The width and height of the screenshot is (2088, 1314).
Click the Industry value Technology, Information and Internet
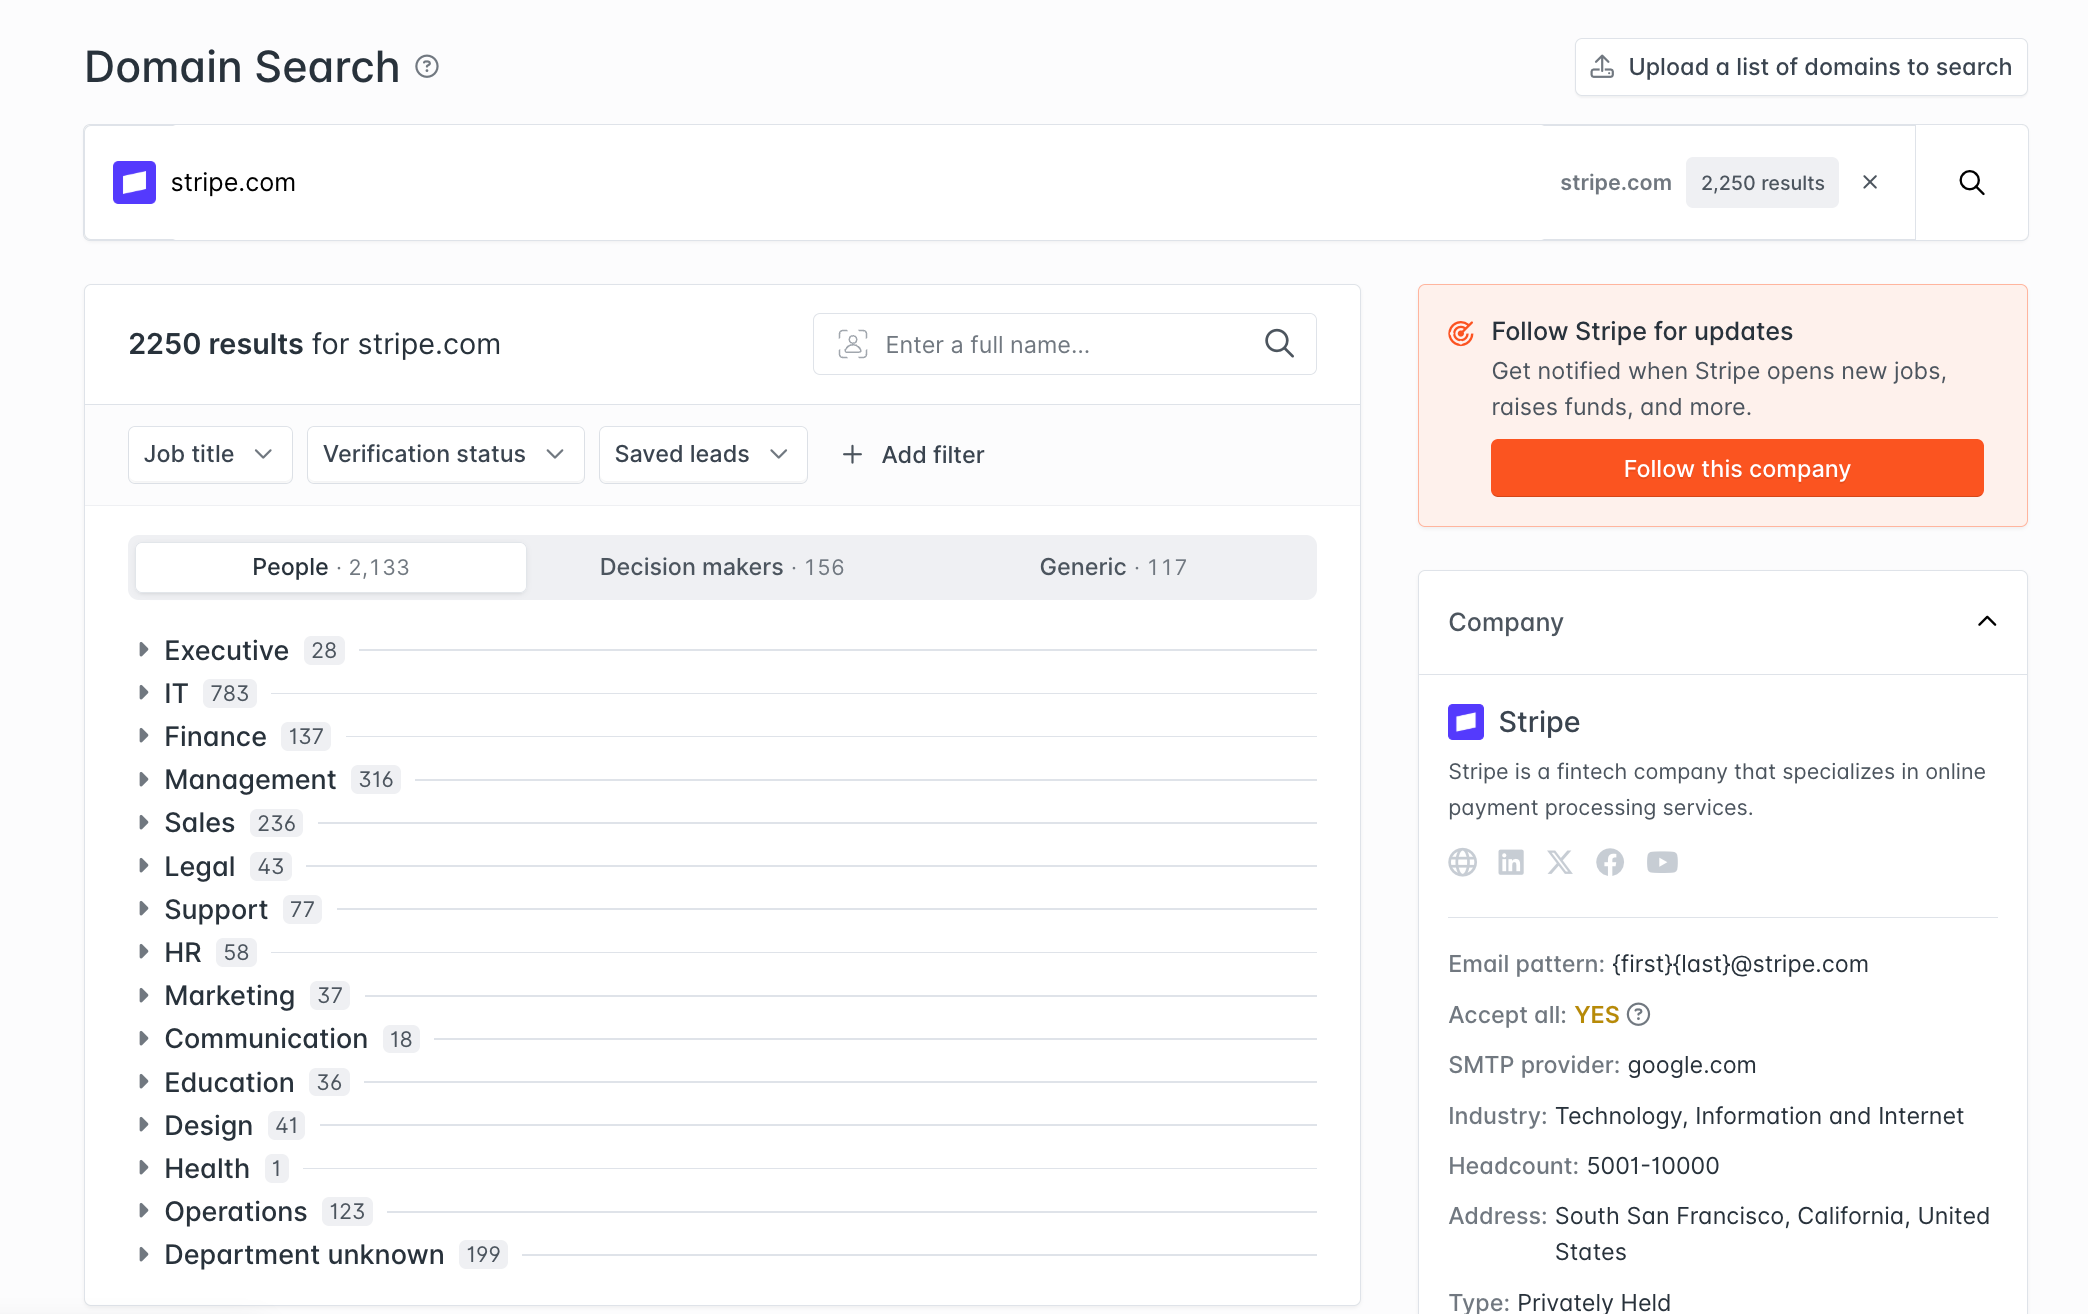(1759, 1116)
